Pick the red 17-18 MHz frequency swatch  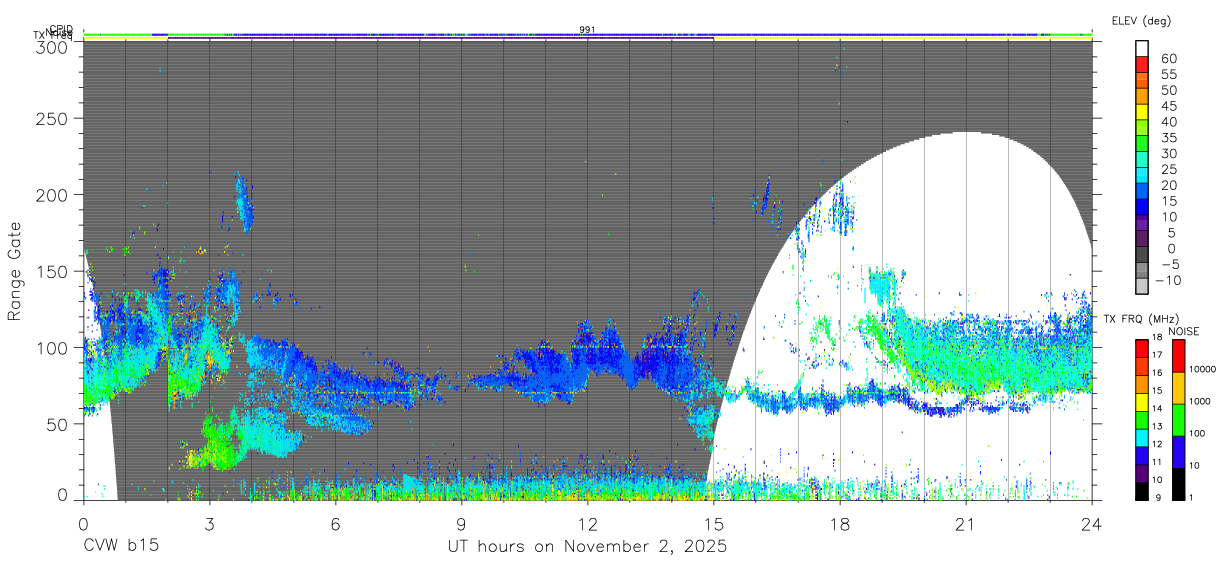click(x=1142, y=348)
